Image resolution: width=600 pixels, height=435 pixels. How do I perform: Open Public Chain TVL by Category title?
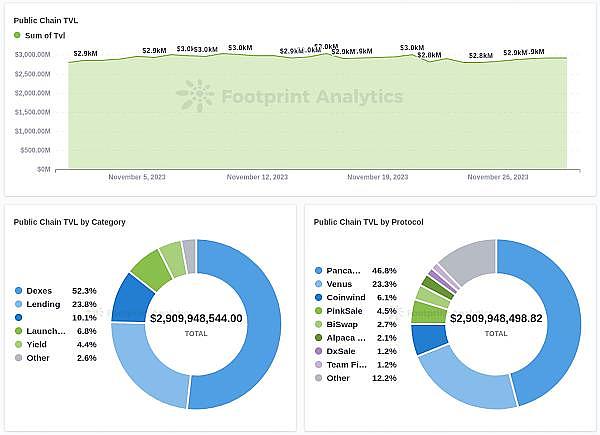(x=69, y=222)
